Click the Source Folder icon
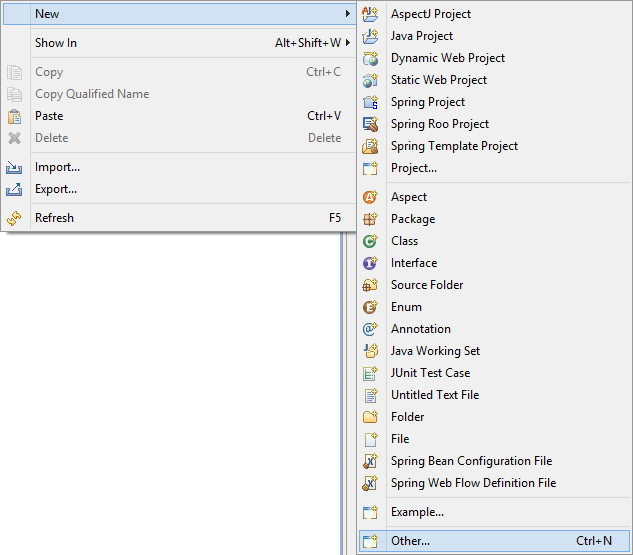633x555 pixels. pyautogui.click(x=370, y=285)
